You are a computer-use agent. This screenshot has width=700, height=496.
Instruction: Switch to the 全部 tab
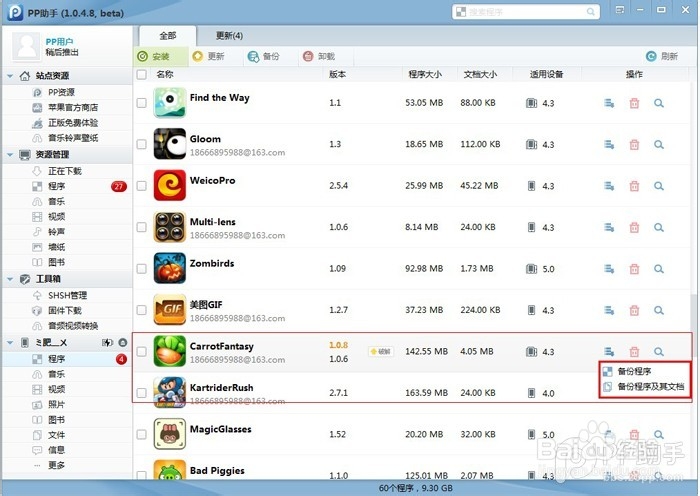coord(168,36)
